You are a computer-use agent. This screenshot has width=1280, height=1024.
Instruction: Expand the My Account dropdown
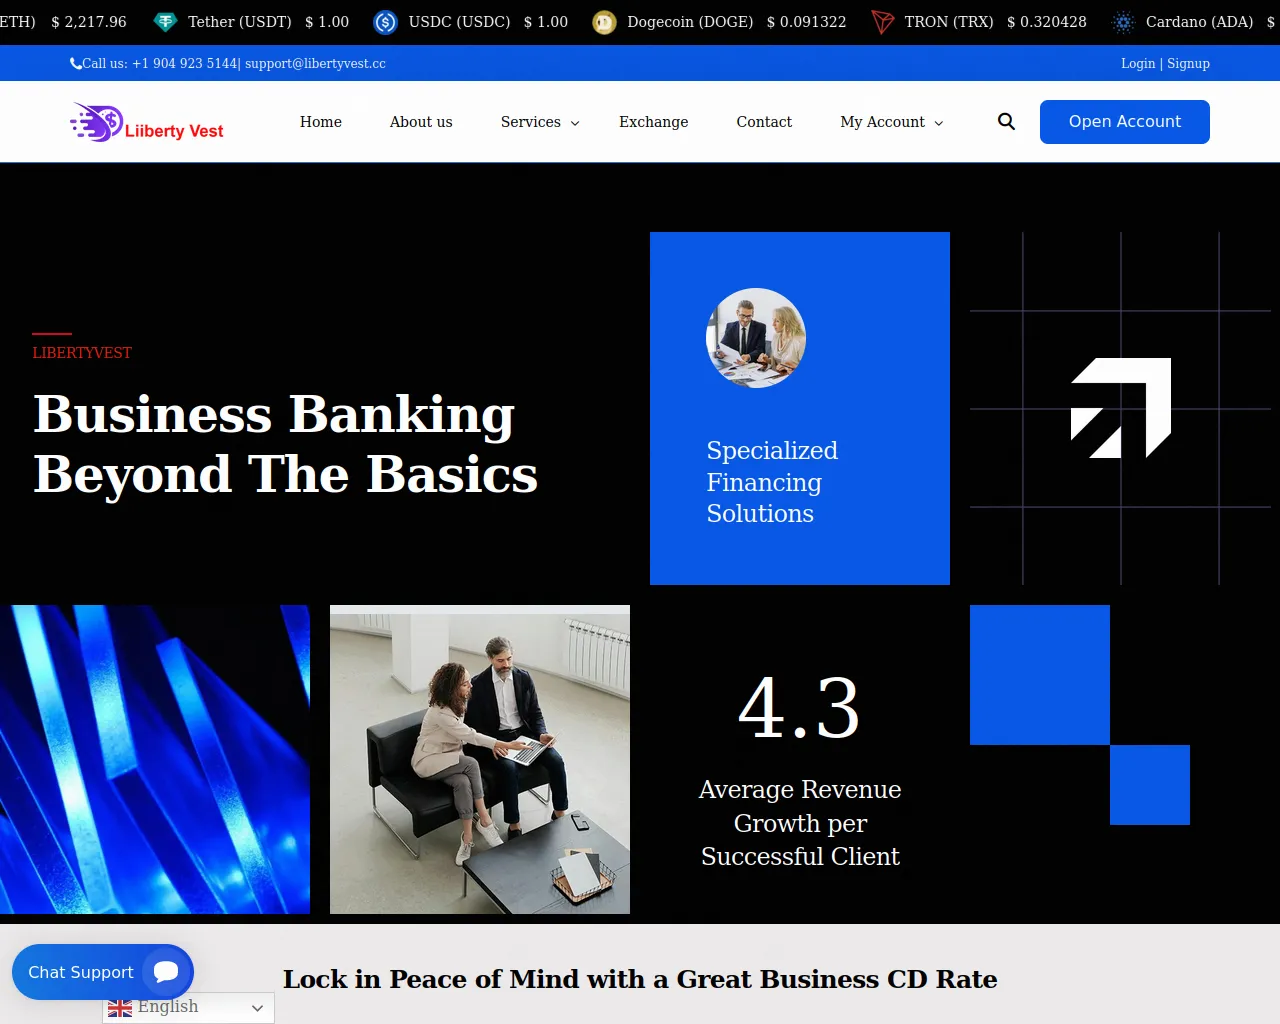(x=892, y=122)
